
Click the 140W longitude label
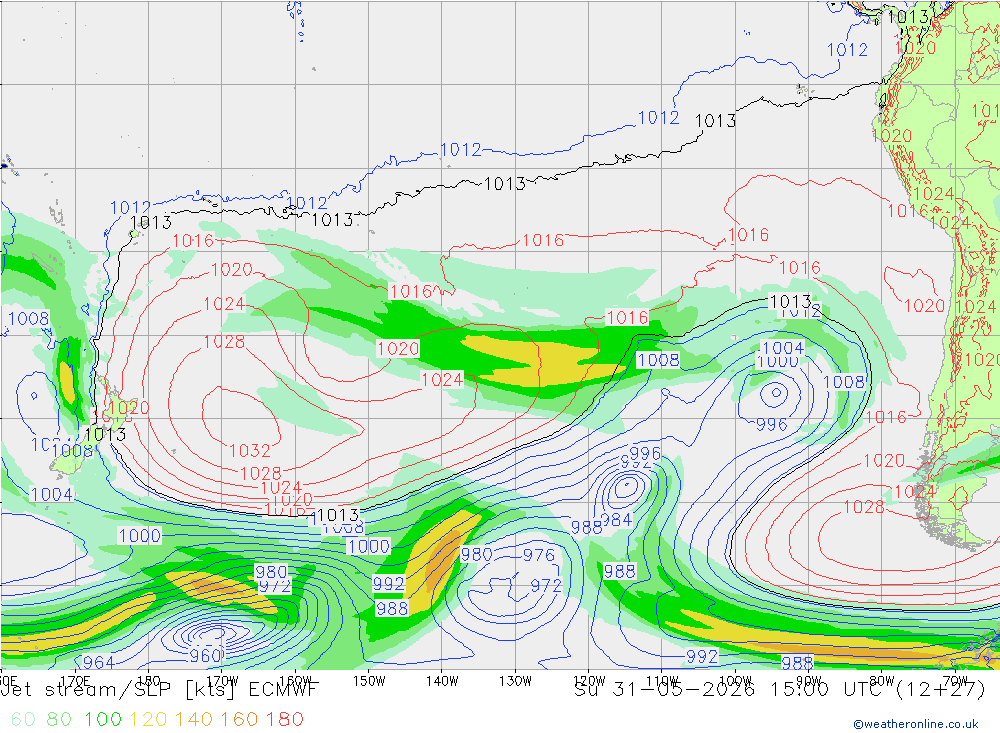(x=442, y=681)
